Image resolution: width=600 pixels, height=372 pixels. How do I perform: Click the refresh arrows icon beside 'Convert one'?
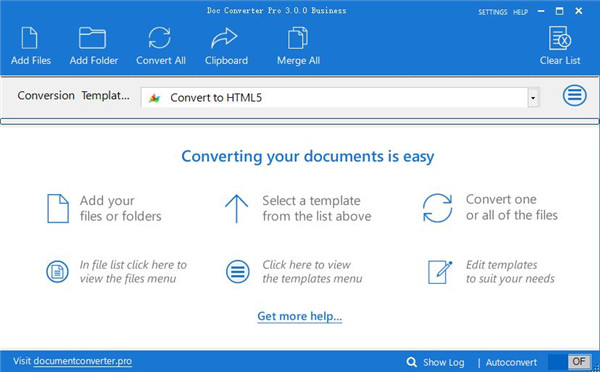click(437, 208)
